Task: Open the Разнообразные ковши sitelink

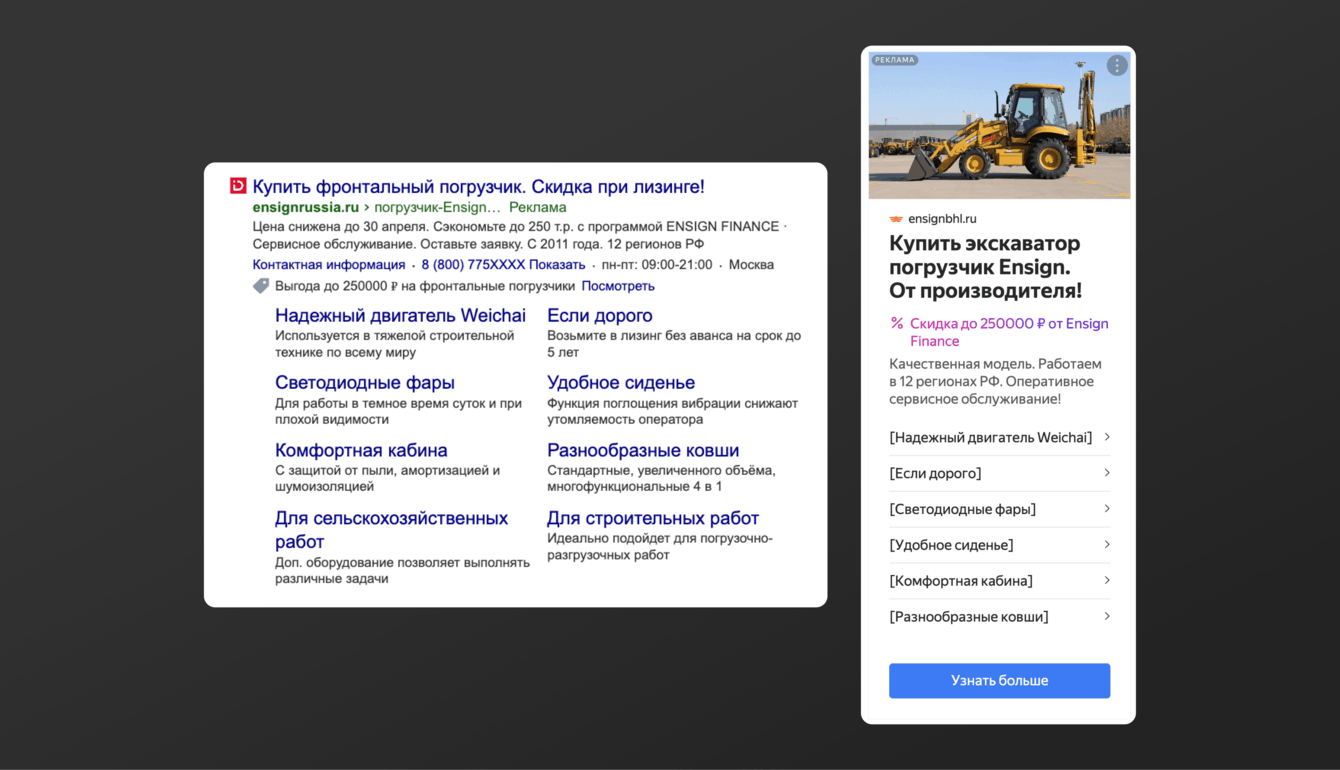Action: click(x=643, y=450)
